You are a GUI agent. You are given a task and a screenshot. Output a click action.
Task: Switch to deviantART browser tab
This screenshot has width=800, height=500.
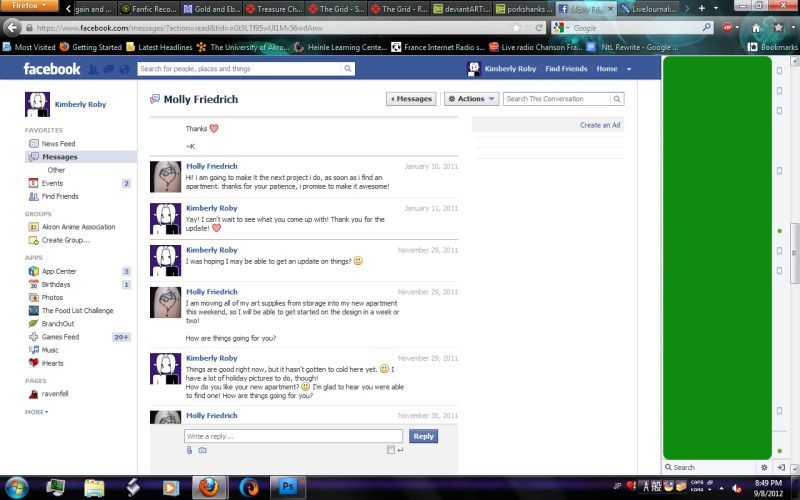point(461,9)
